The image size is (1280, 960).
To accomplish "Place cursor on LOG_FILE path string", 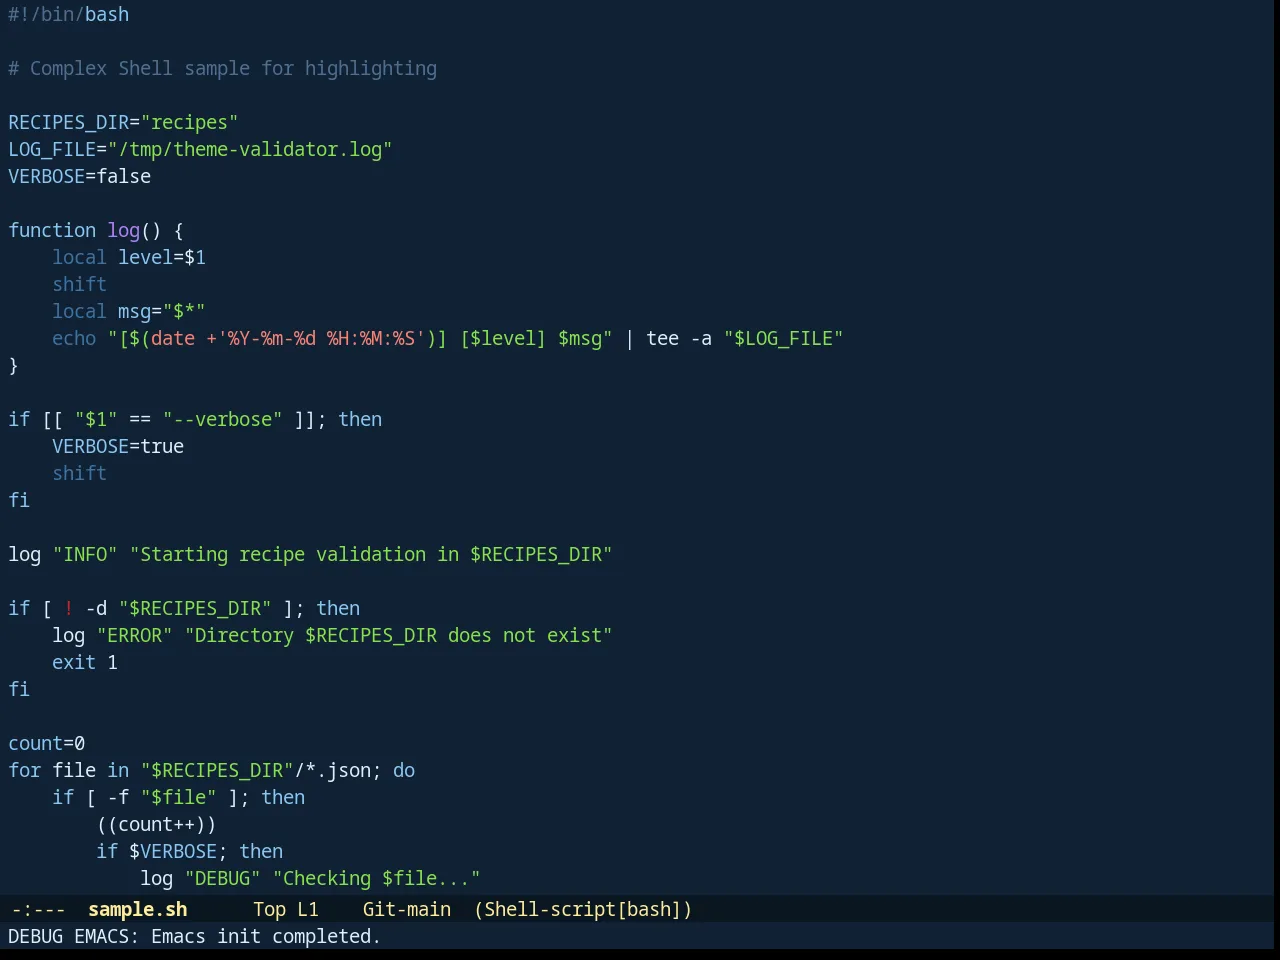I will point(250,149).
